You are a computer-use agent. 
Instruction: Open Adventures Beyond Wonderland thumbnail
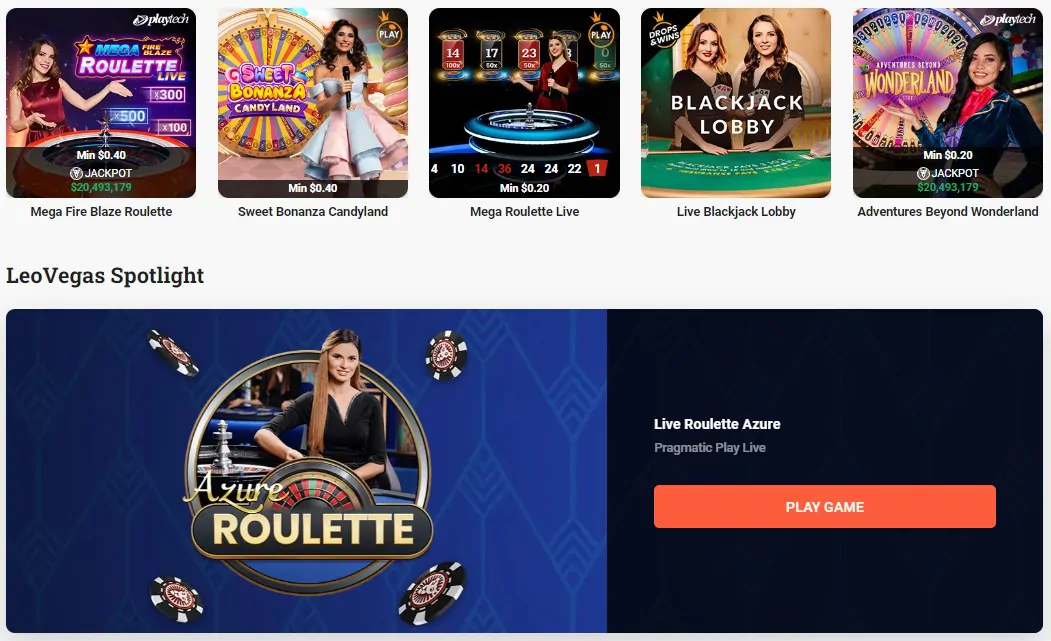(948, 103)
